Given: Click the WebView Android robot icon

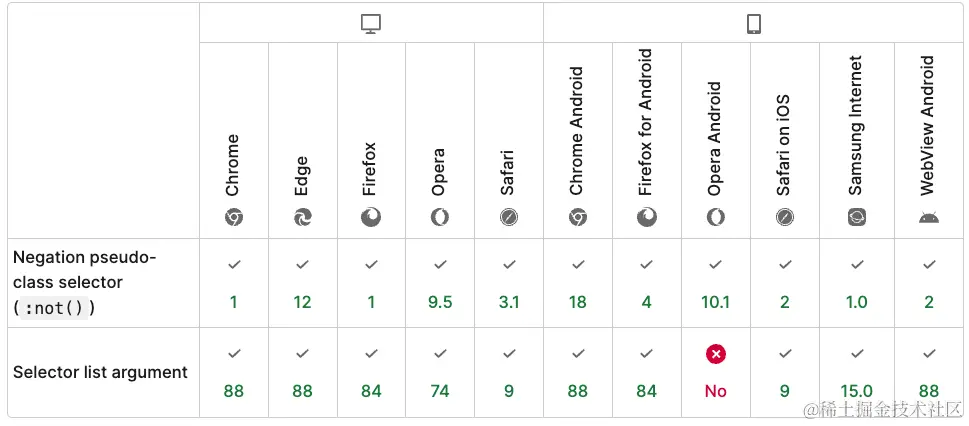Looking at the screenshot, I should tap(929, 217).
